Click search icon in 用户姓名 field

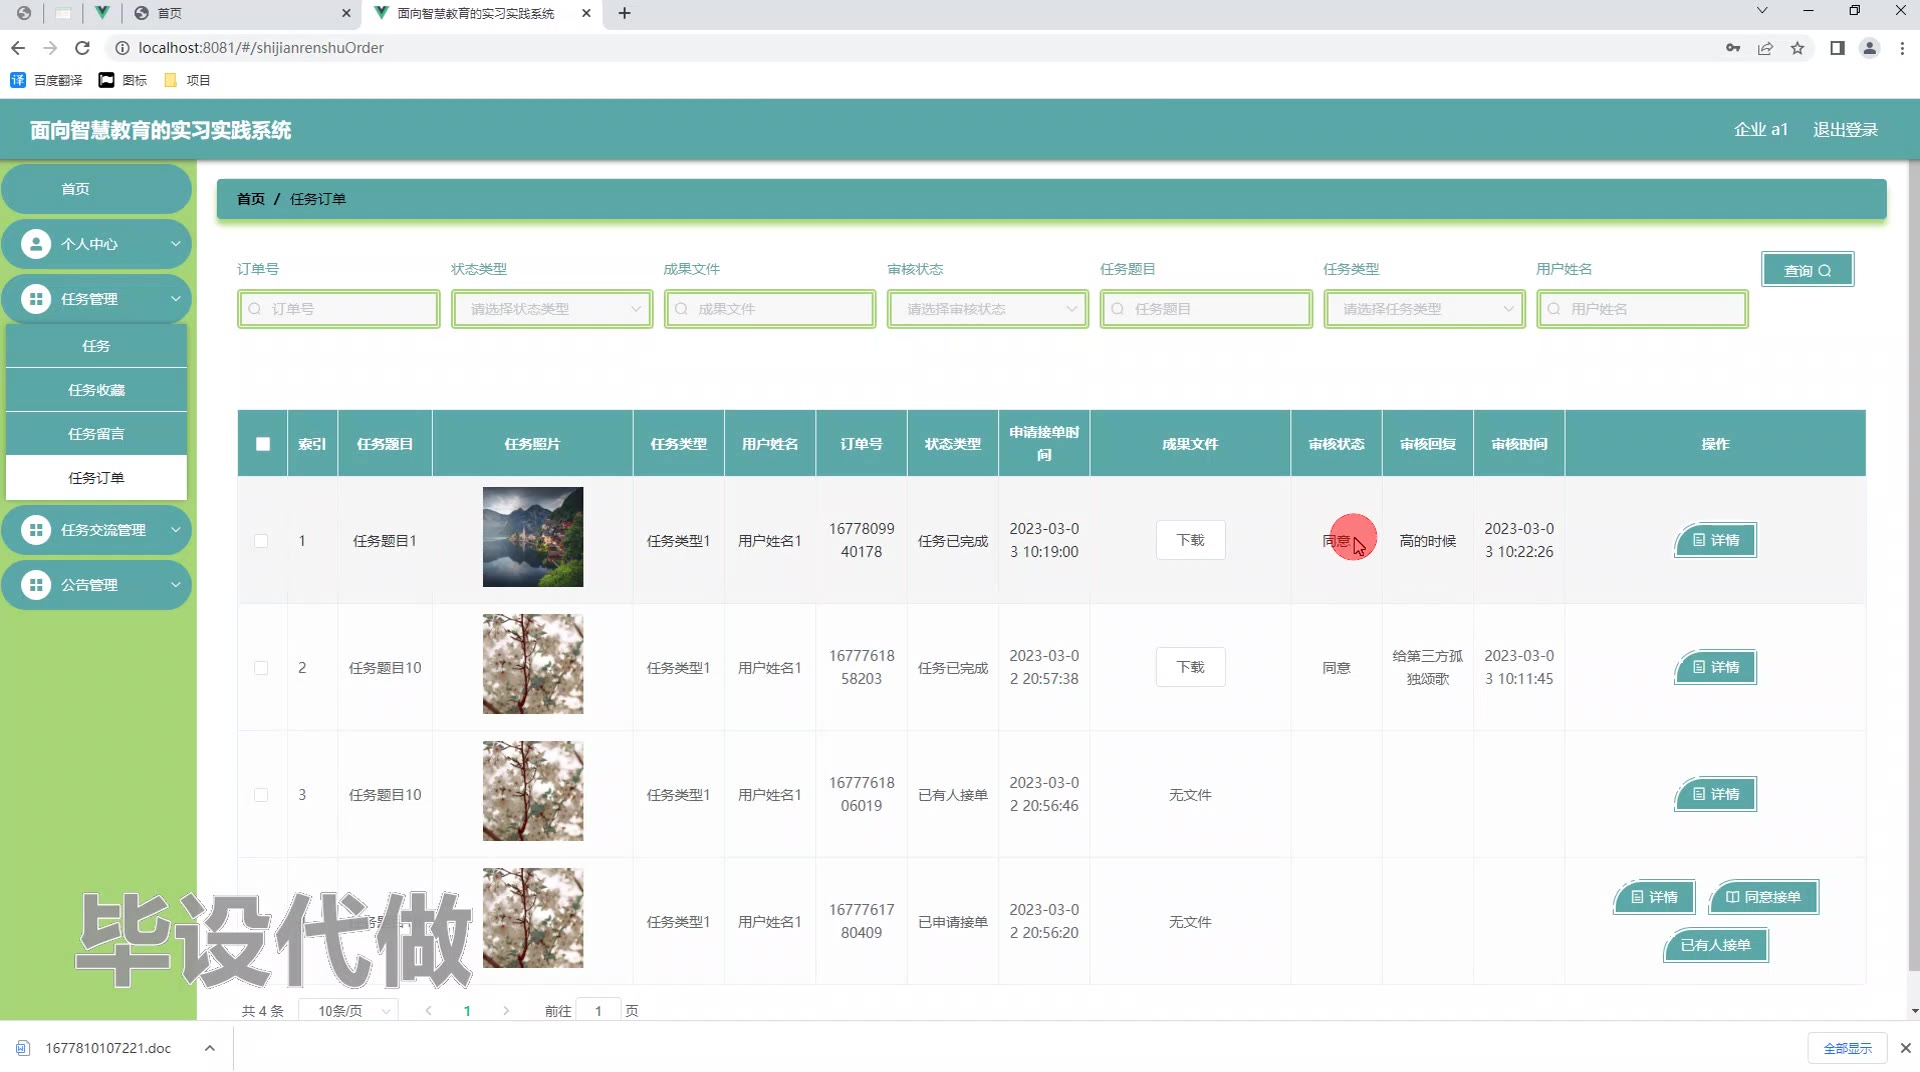pos(1554,309)
